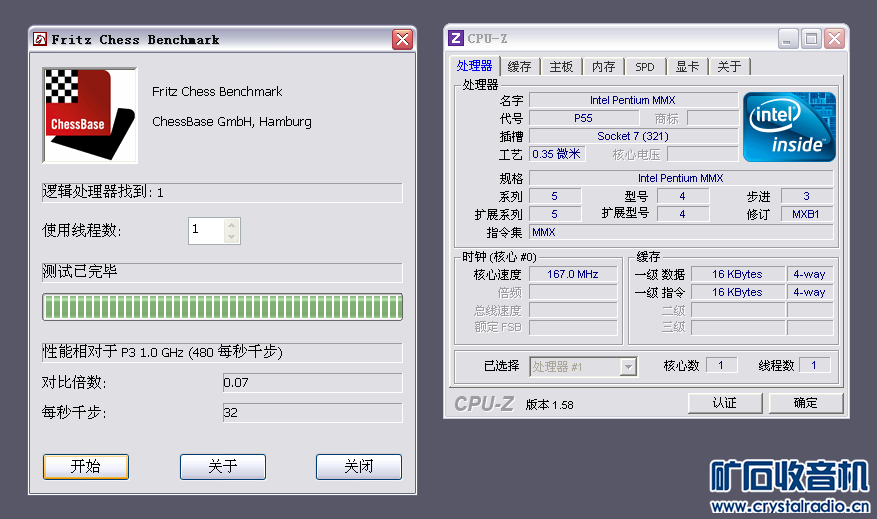The height and width of the screenshot is (519, 877).
Task: Click the 对比倍数 field showing 0.07
Action: pos(312,383)
